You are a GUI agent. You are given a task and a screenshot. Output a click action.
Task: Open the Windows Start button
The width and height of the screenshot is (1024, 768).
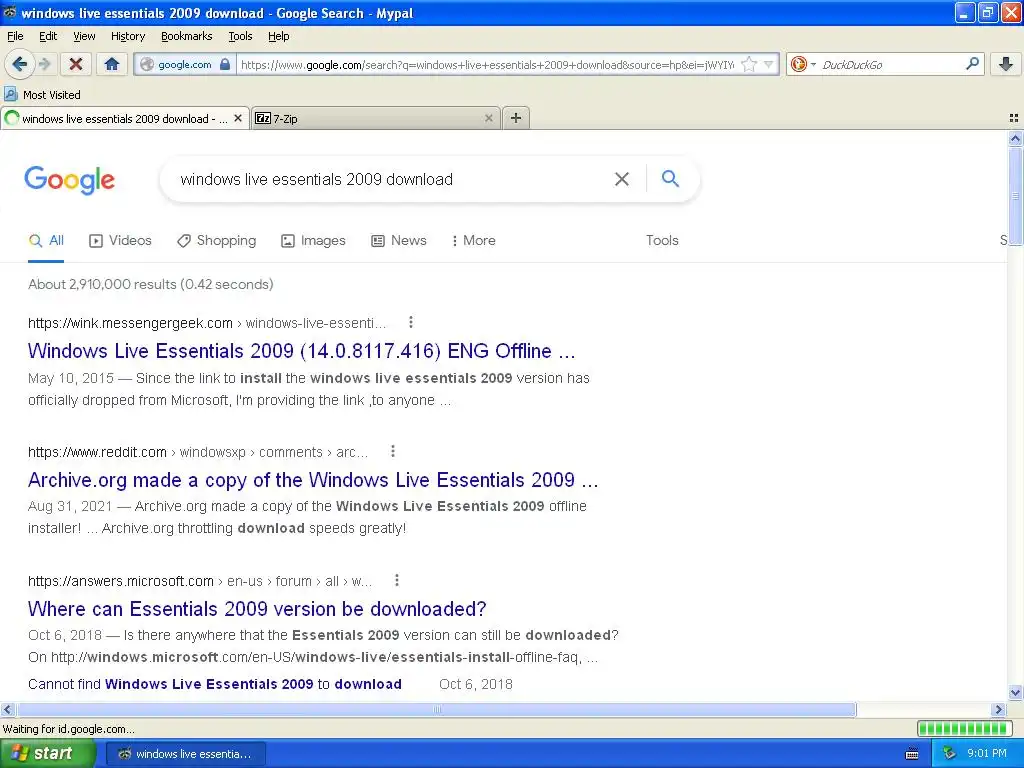pyautogui.click(x=47, y=753)
